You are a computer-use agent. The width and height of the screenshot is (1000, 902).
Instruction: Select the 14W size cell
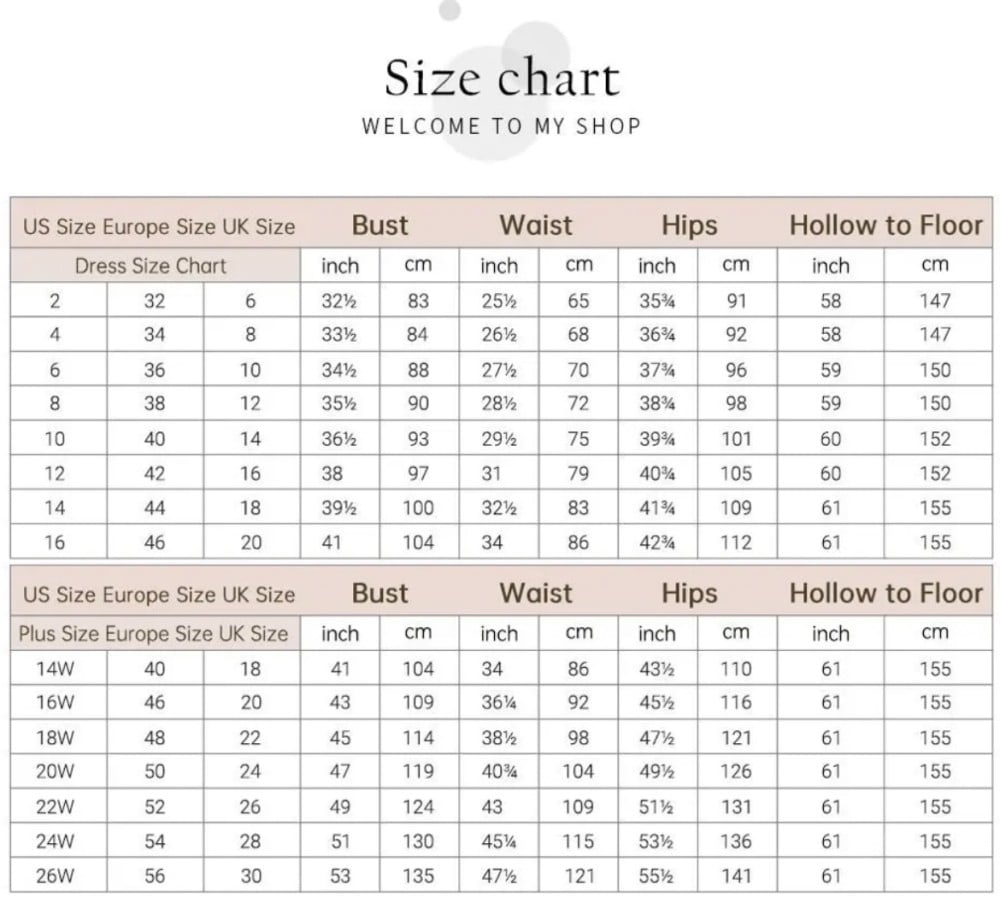(55, 669)
